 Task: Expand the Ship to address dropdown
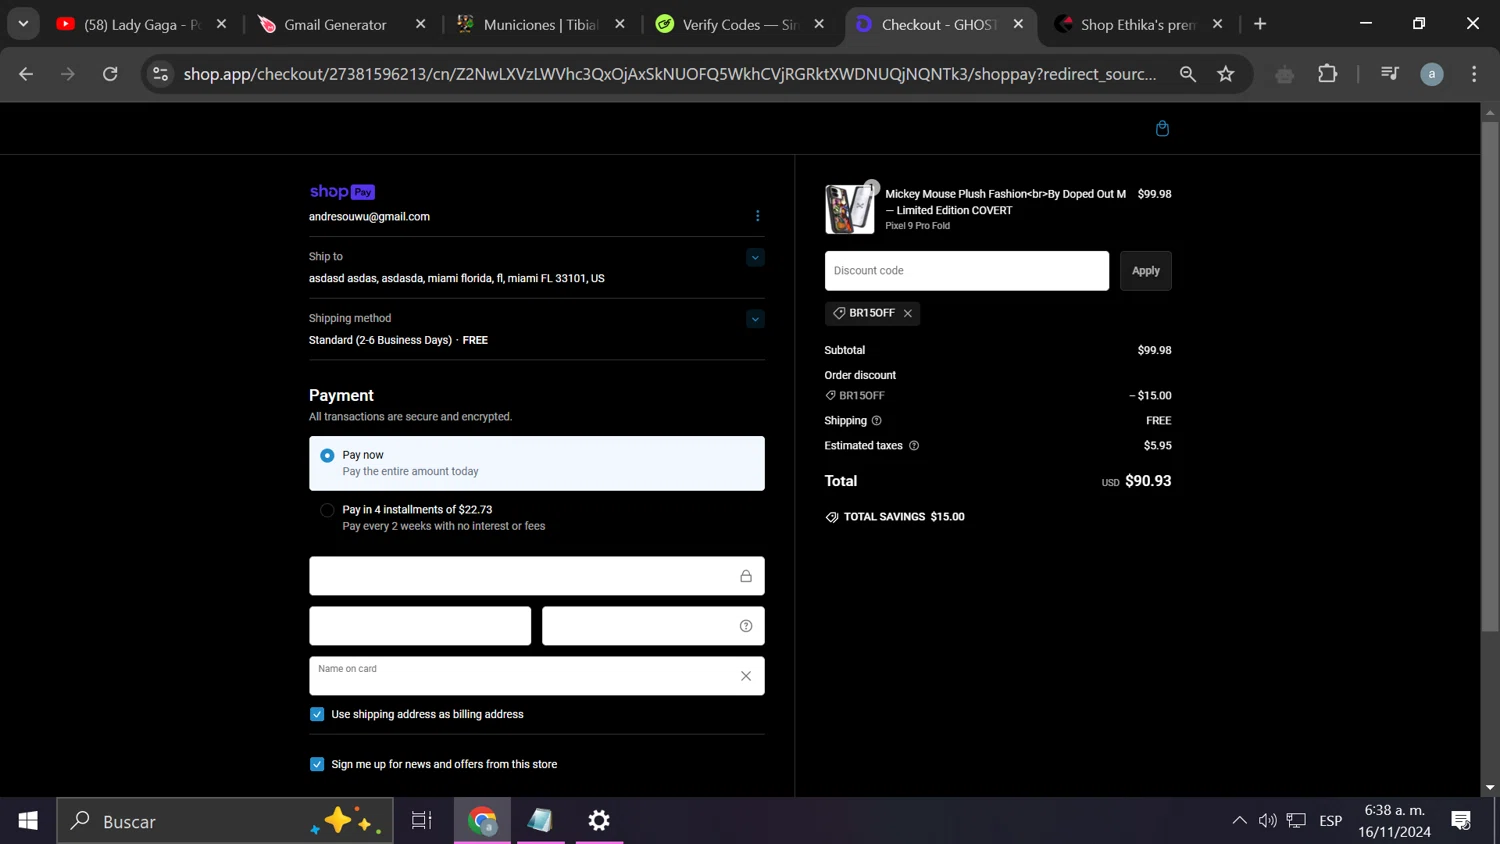click(755, 258)
